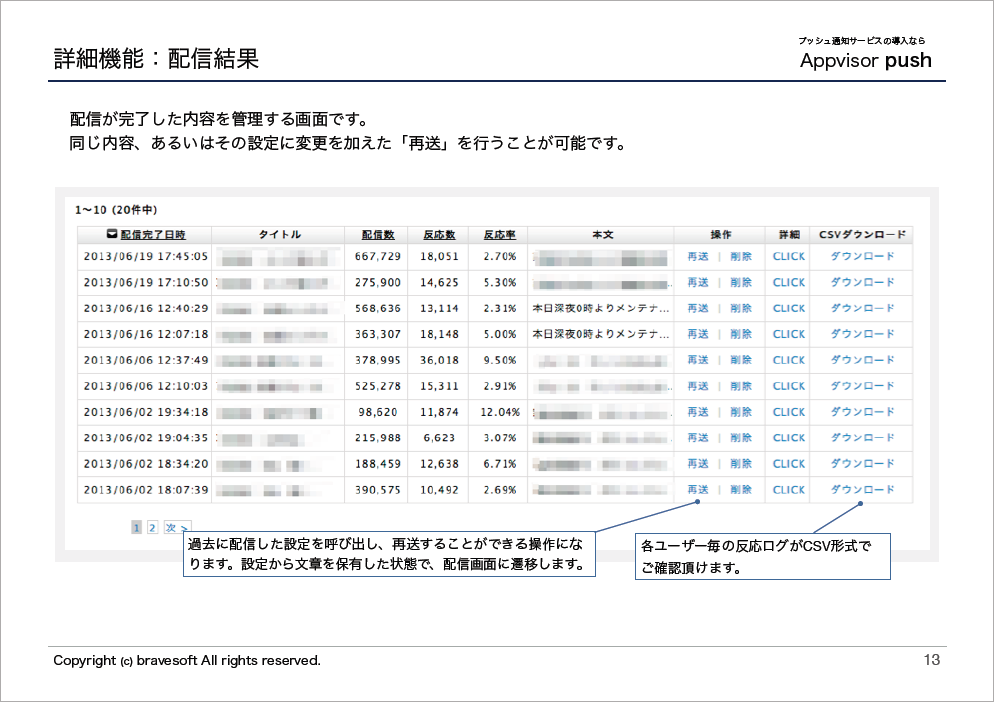Click 再送 for the 2013/06/19 17:10:50 row
Image resolution: width=994 pixels, height=702 pixels.
click(x=698, y=282)
